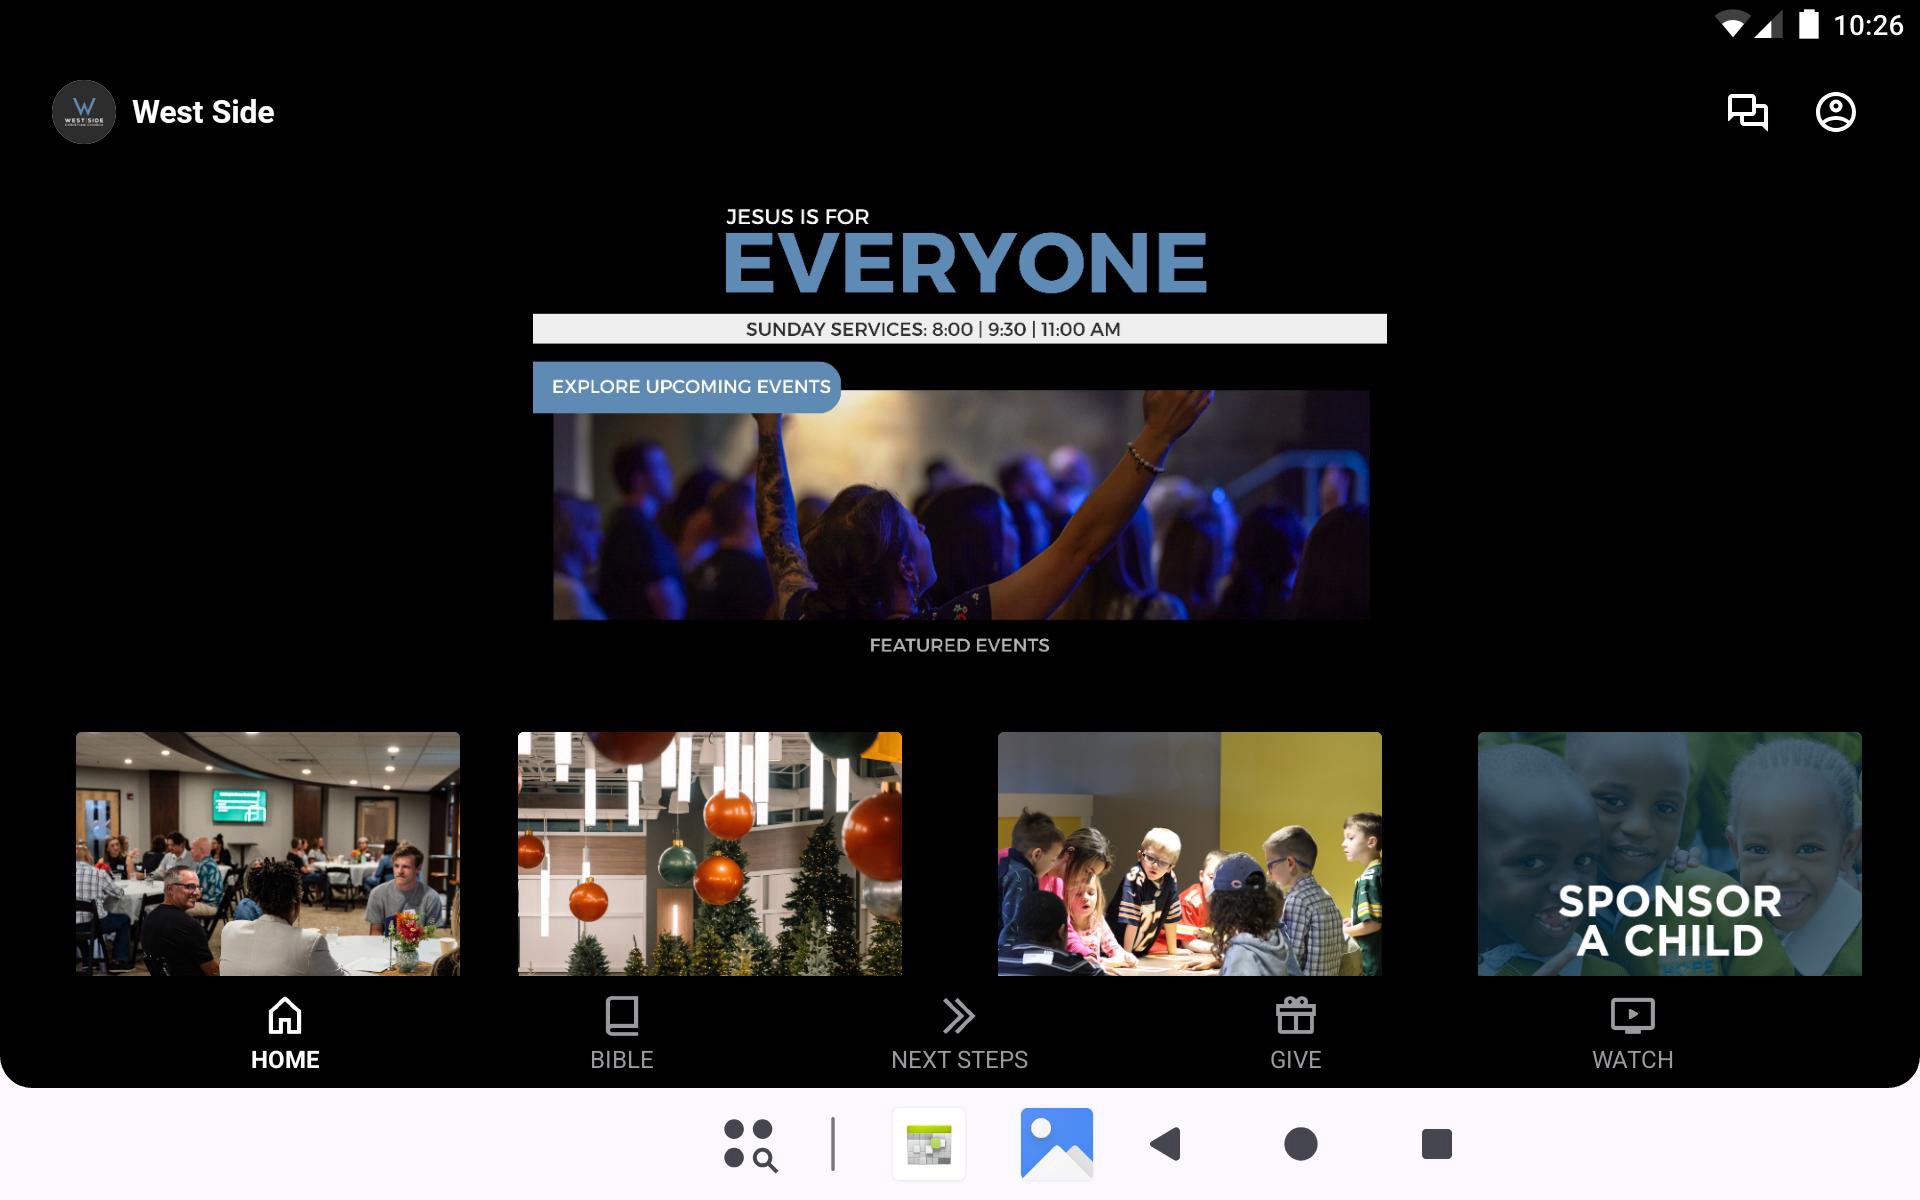Open the banquet room gathering thumbnail
This screenshot has height=1200, width=1920.
pyautogui.click(x=267, y=853)
